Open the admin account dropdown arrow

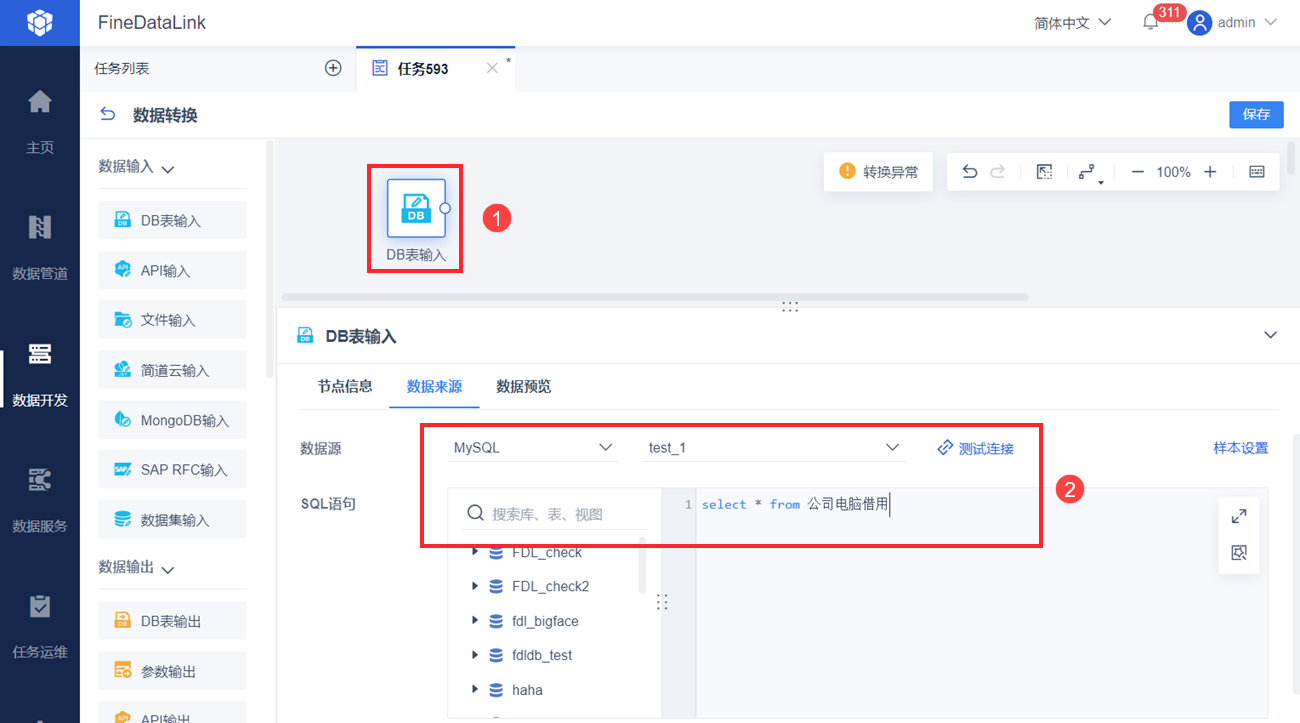[x=1272, y=22]
